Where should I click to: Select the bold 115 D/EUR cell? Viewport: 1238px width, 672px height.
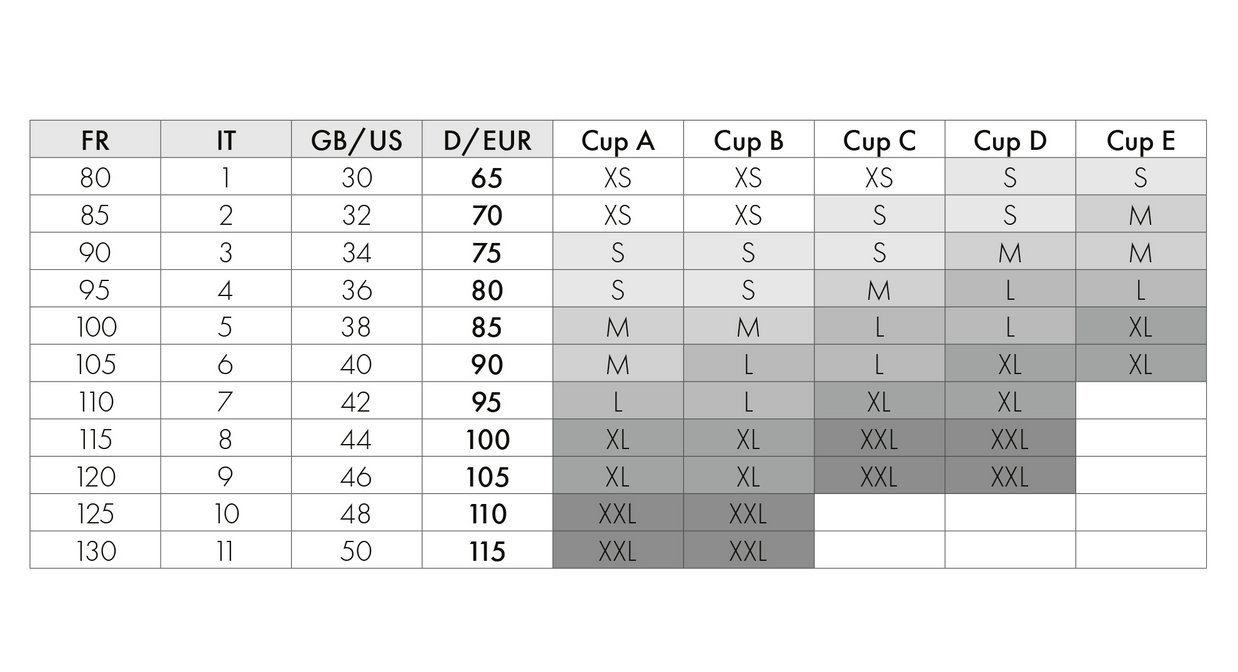[x=487, y=551]
